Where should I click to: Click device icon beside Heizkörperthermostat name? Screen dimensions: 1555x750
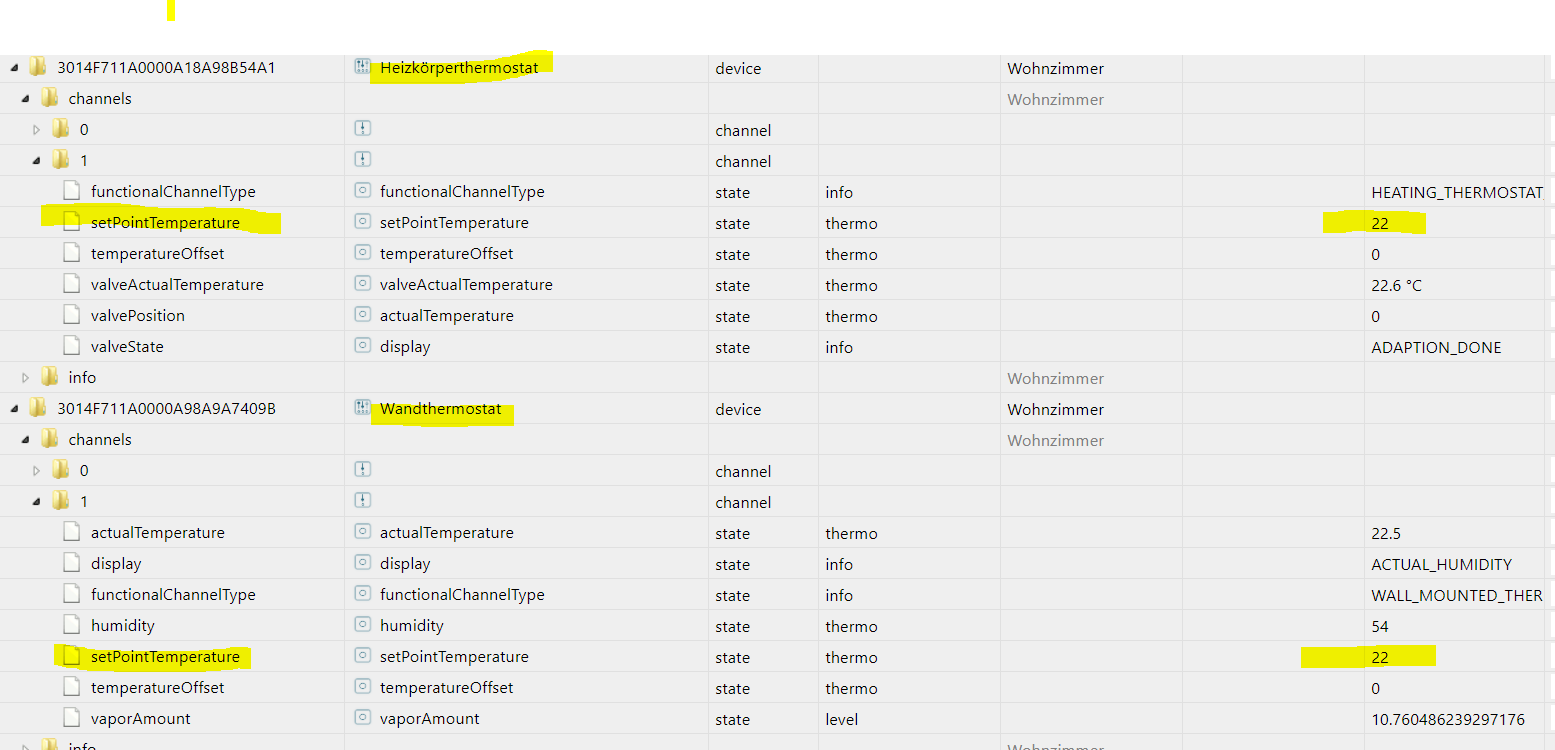[x=363, y=67]
